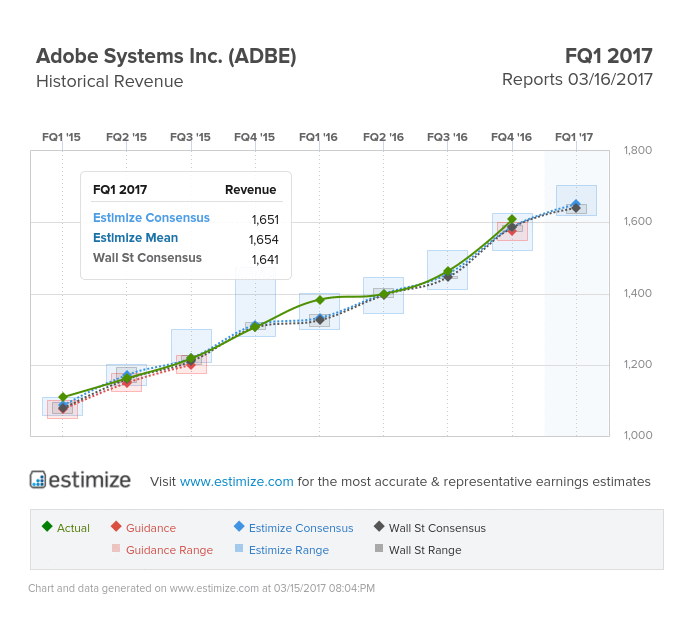685x620 pixels.
Task: Click the pink Guidance Range legend swatch
Action: pos(116,548)
